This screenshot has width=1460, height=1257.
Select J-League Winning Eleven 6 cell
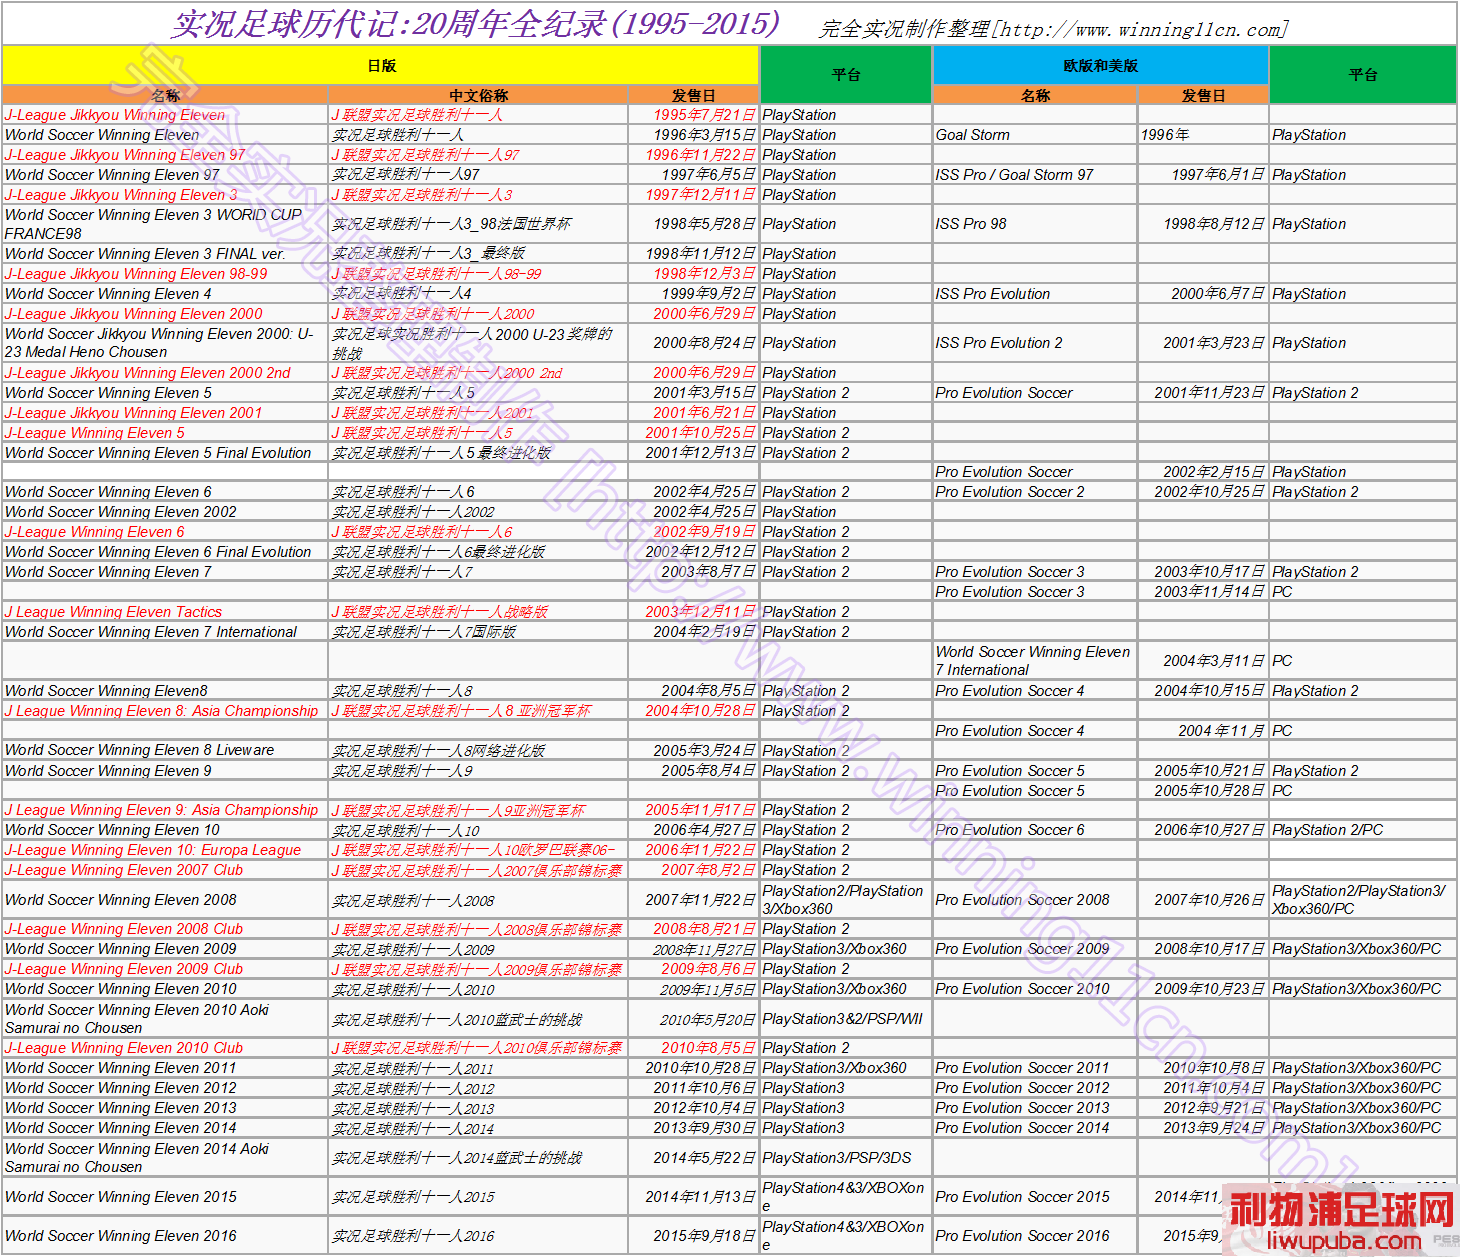click(165, 532)
